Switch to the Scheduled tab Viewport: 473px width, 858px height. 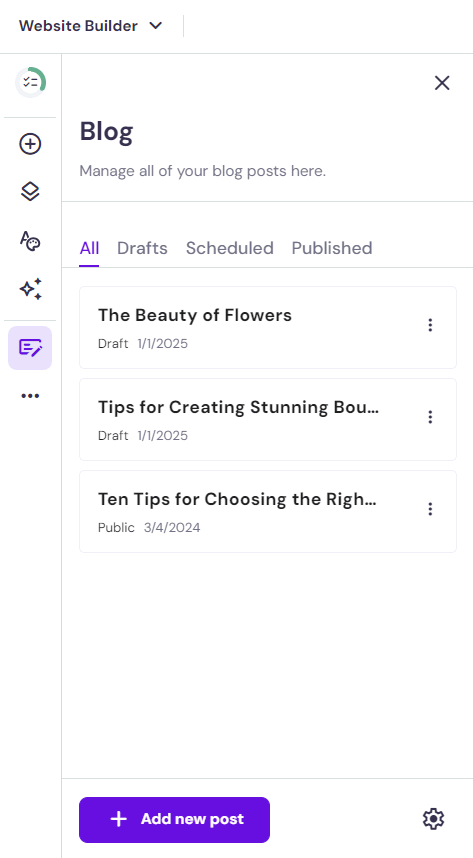229,248
